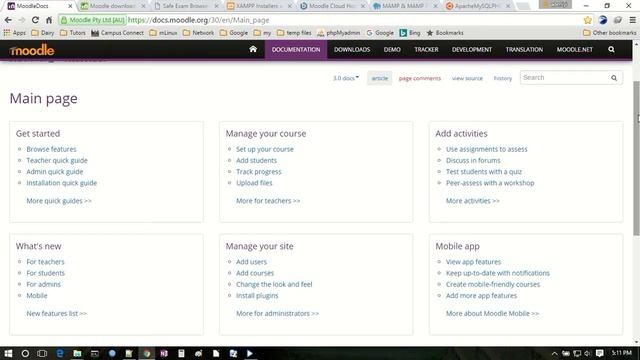This screenshot has height=360, width=640.
Task: Open More activities link
Action: (x=473, y=201)
